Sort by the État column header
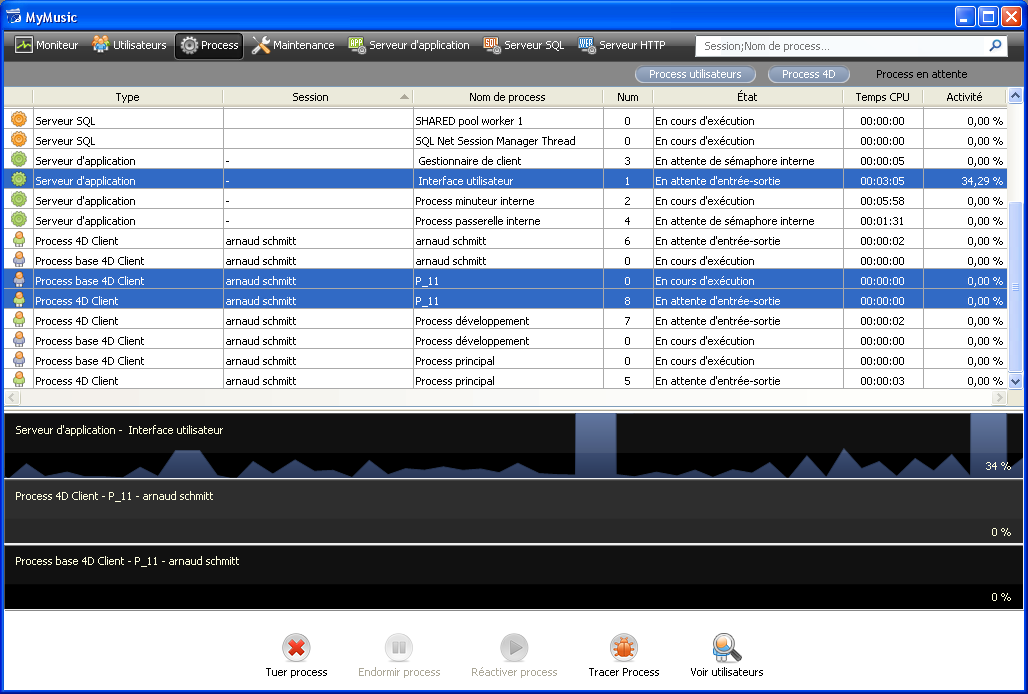 (747, 97)
